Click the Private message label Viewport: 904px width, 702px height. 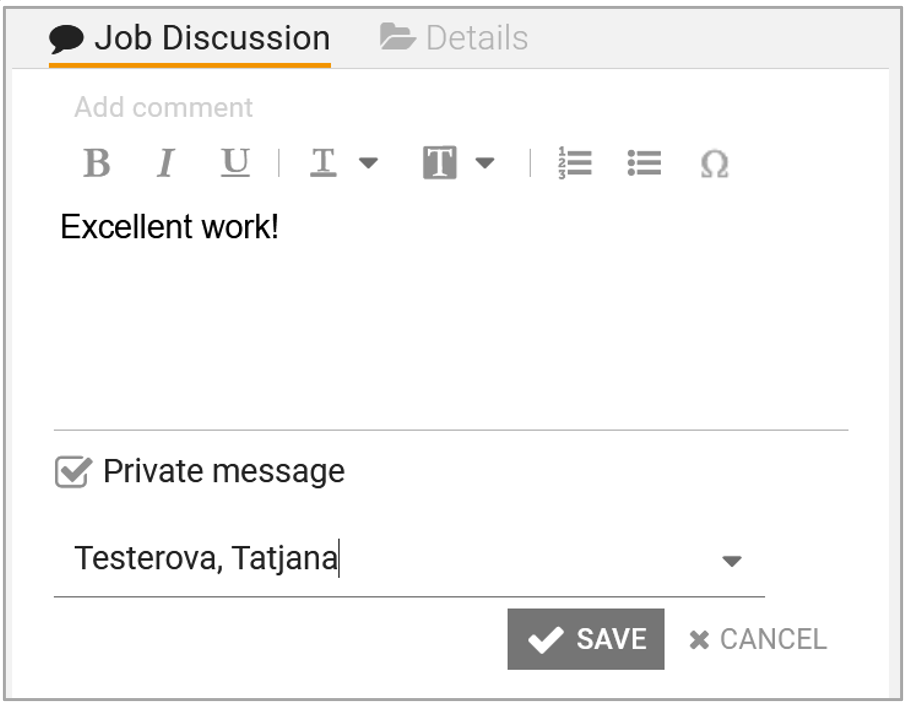pos(224,472)
